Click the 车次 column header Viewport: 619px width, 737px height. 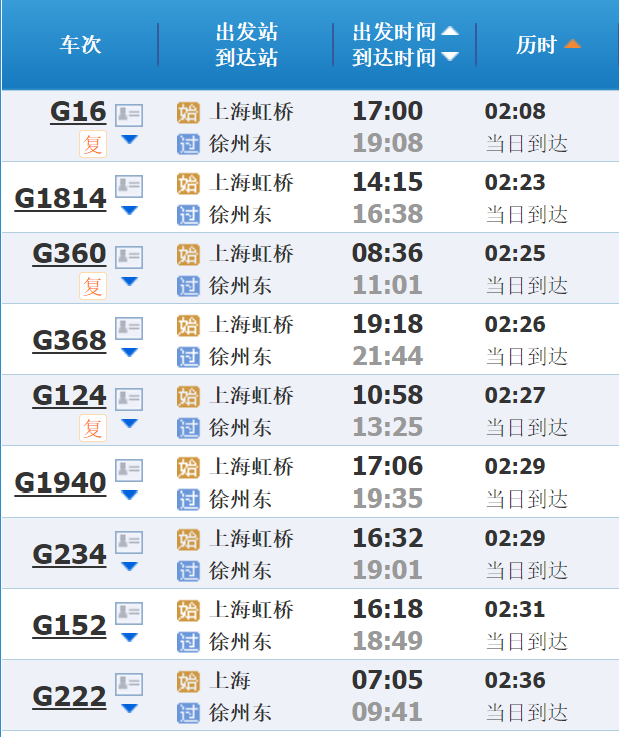click(x=80, y=45)
